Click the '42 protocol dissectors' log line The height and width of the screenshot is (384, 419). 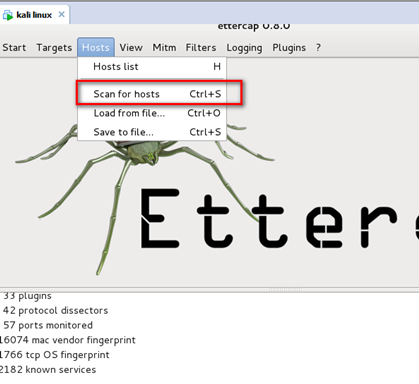tap(55, 311)
